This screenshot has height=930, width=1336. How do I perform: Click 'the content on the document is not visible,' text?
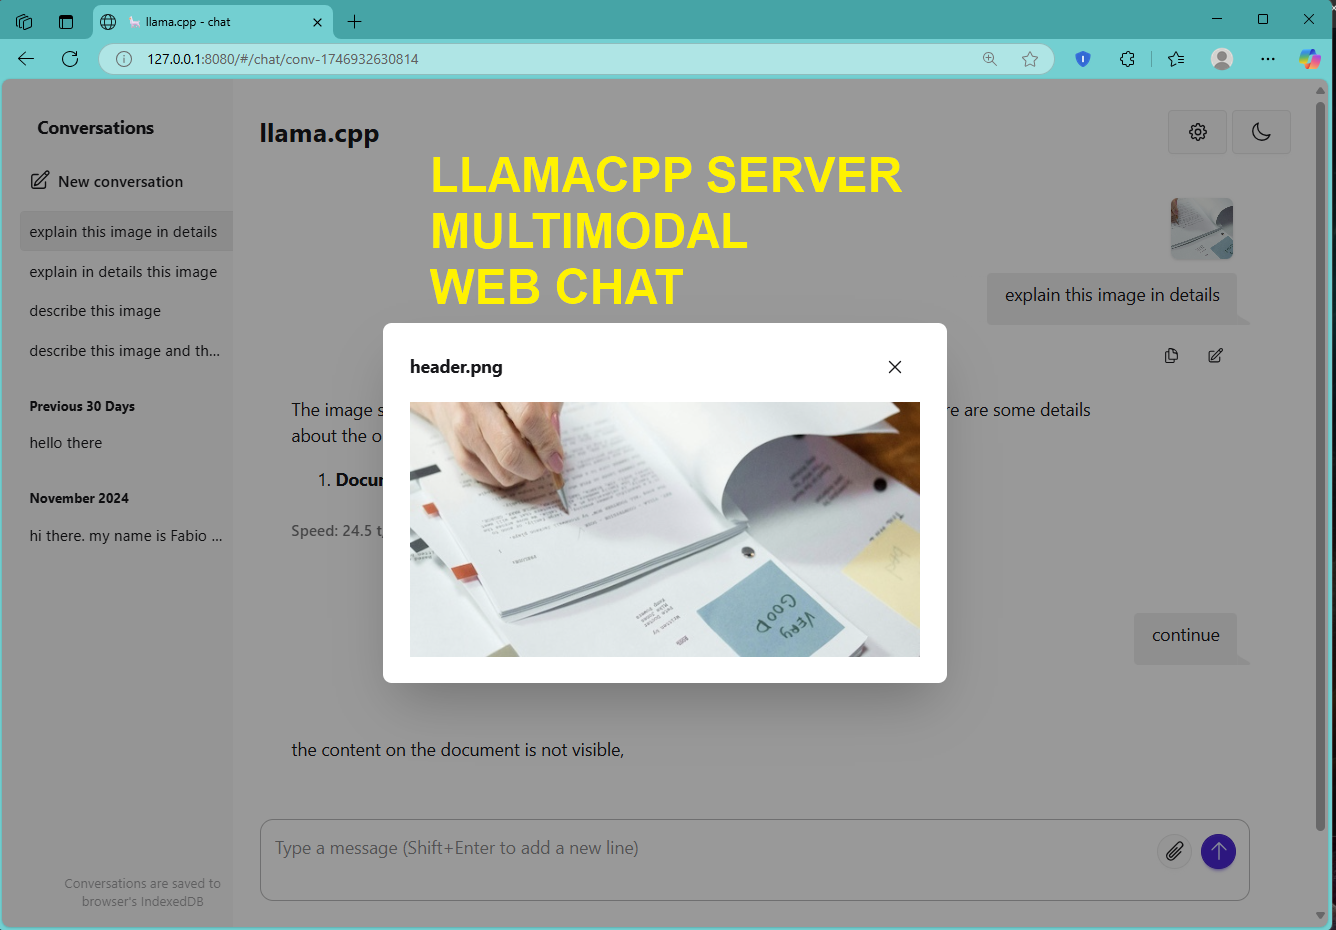(458, 750)
